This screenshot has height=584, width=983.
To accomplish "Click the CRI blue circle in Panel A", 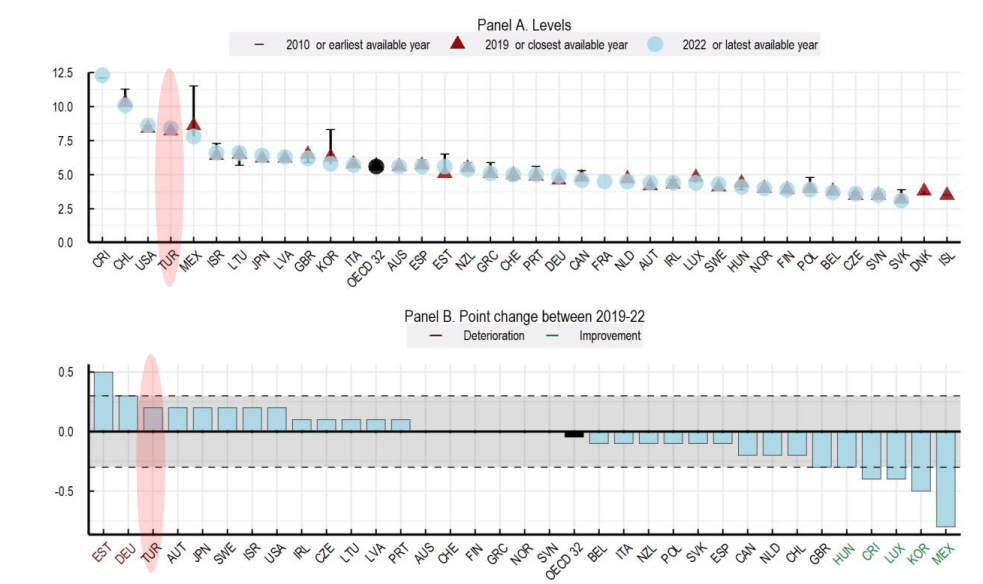I will click(x=102, y=76).
